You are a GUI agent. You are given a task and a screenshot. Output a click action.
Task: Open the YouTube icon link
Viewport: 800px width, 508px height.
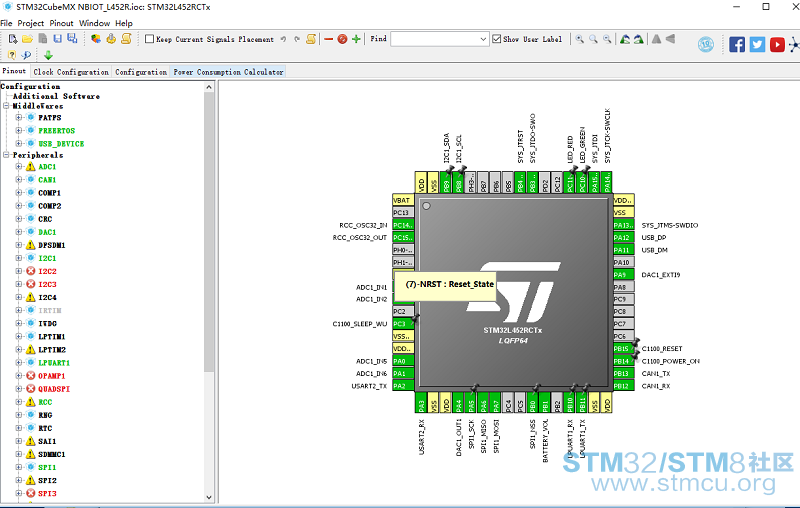777,45
